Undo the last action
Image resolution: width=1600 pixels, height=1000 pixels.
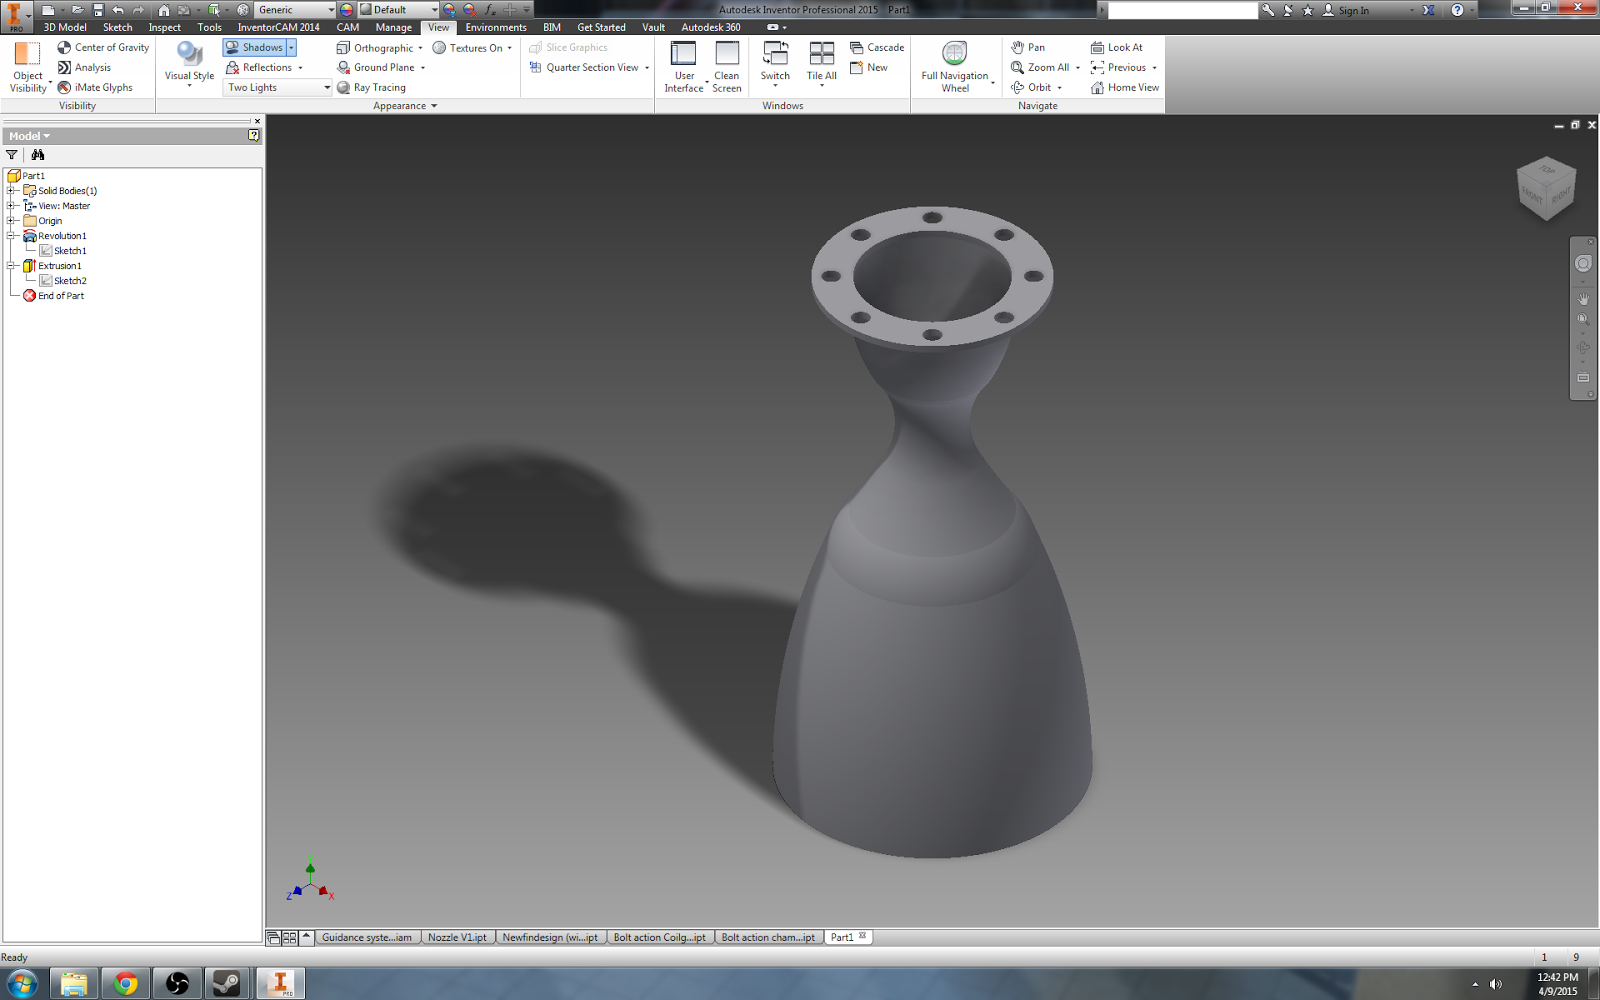click(x=118, y=10)
